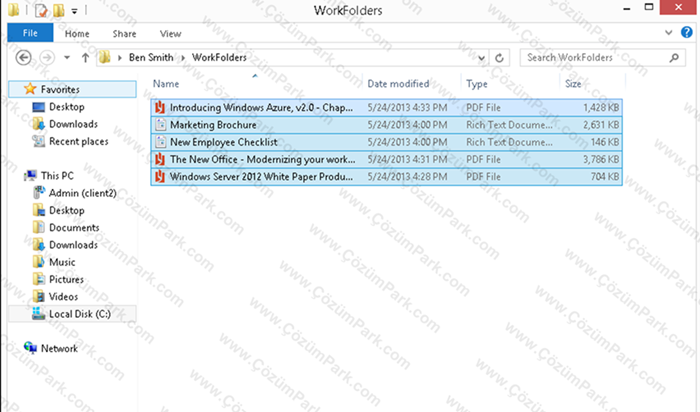This screenshot has height=412, width=700.
Task: Open the File menu tab
Action: (x=30, y=33)
